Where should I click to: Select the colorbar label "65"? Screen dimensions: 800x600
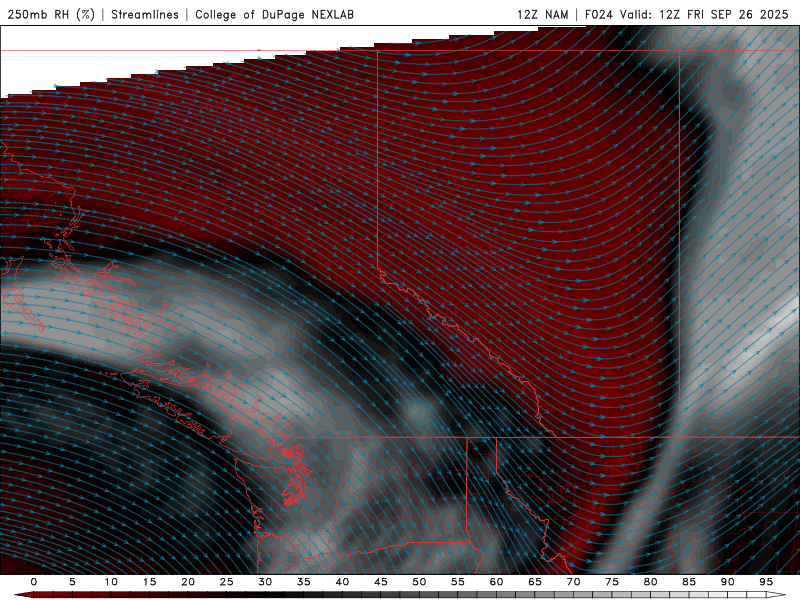535,582
